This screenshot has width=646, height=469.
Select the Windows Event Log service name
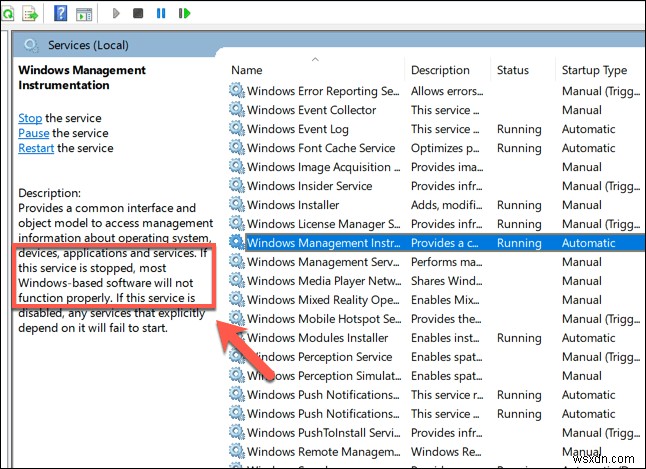click(x=298, y=129)
